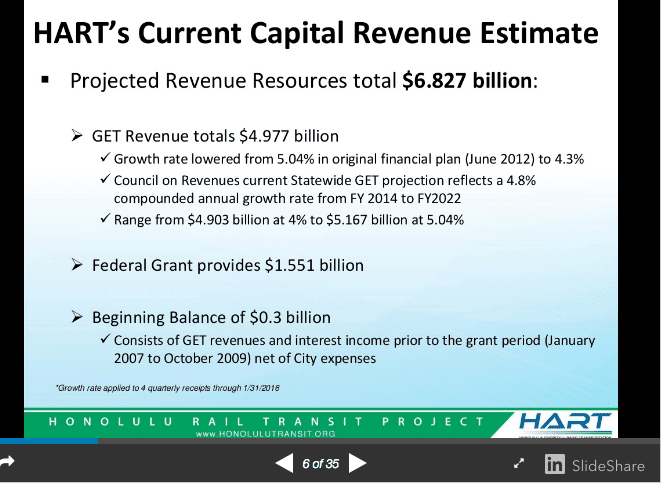Advance to the next slide
Viewport: 663px width, 486px height.
pyautogui.click(x=358, y=463)
